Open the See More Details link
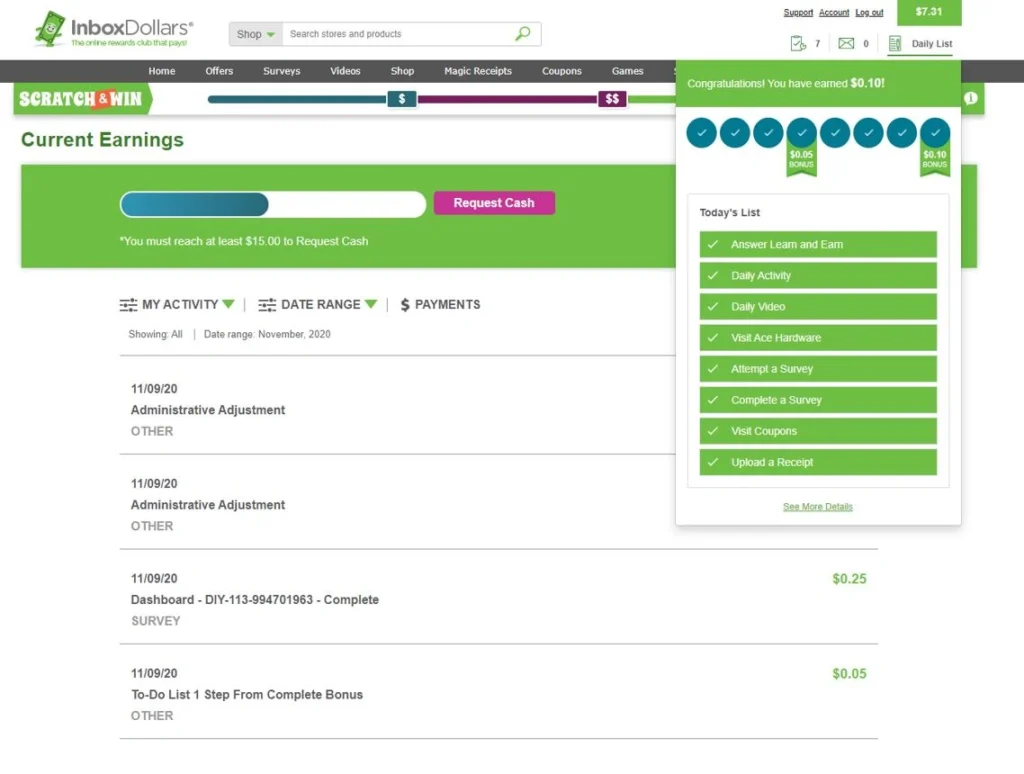The width and height of the screenshot is (1024, 774). click(818, 507)
